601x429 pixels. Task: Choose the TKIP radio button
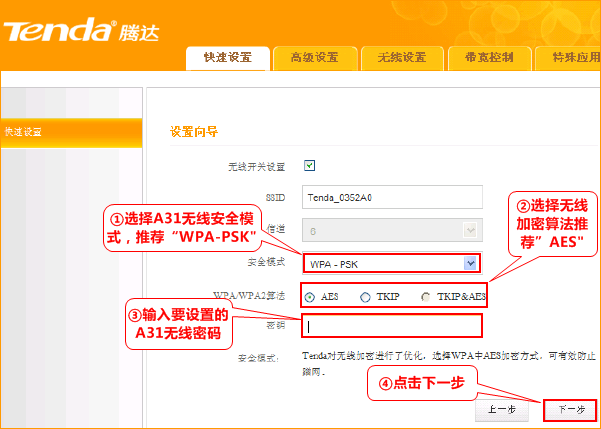[366, 297]
